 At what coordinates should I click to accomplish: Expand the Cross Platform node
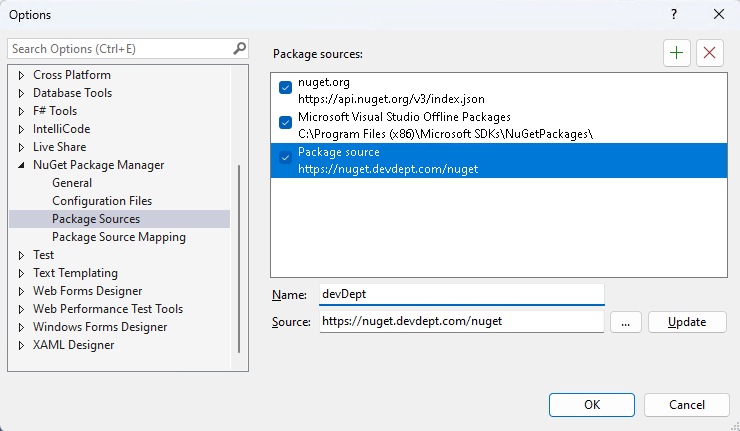click(x=22, y=75)
